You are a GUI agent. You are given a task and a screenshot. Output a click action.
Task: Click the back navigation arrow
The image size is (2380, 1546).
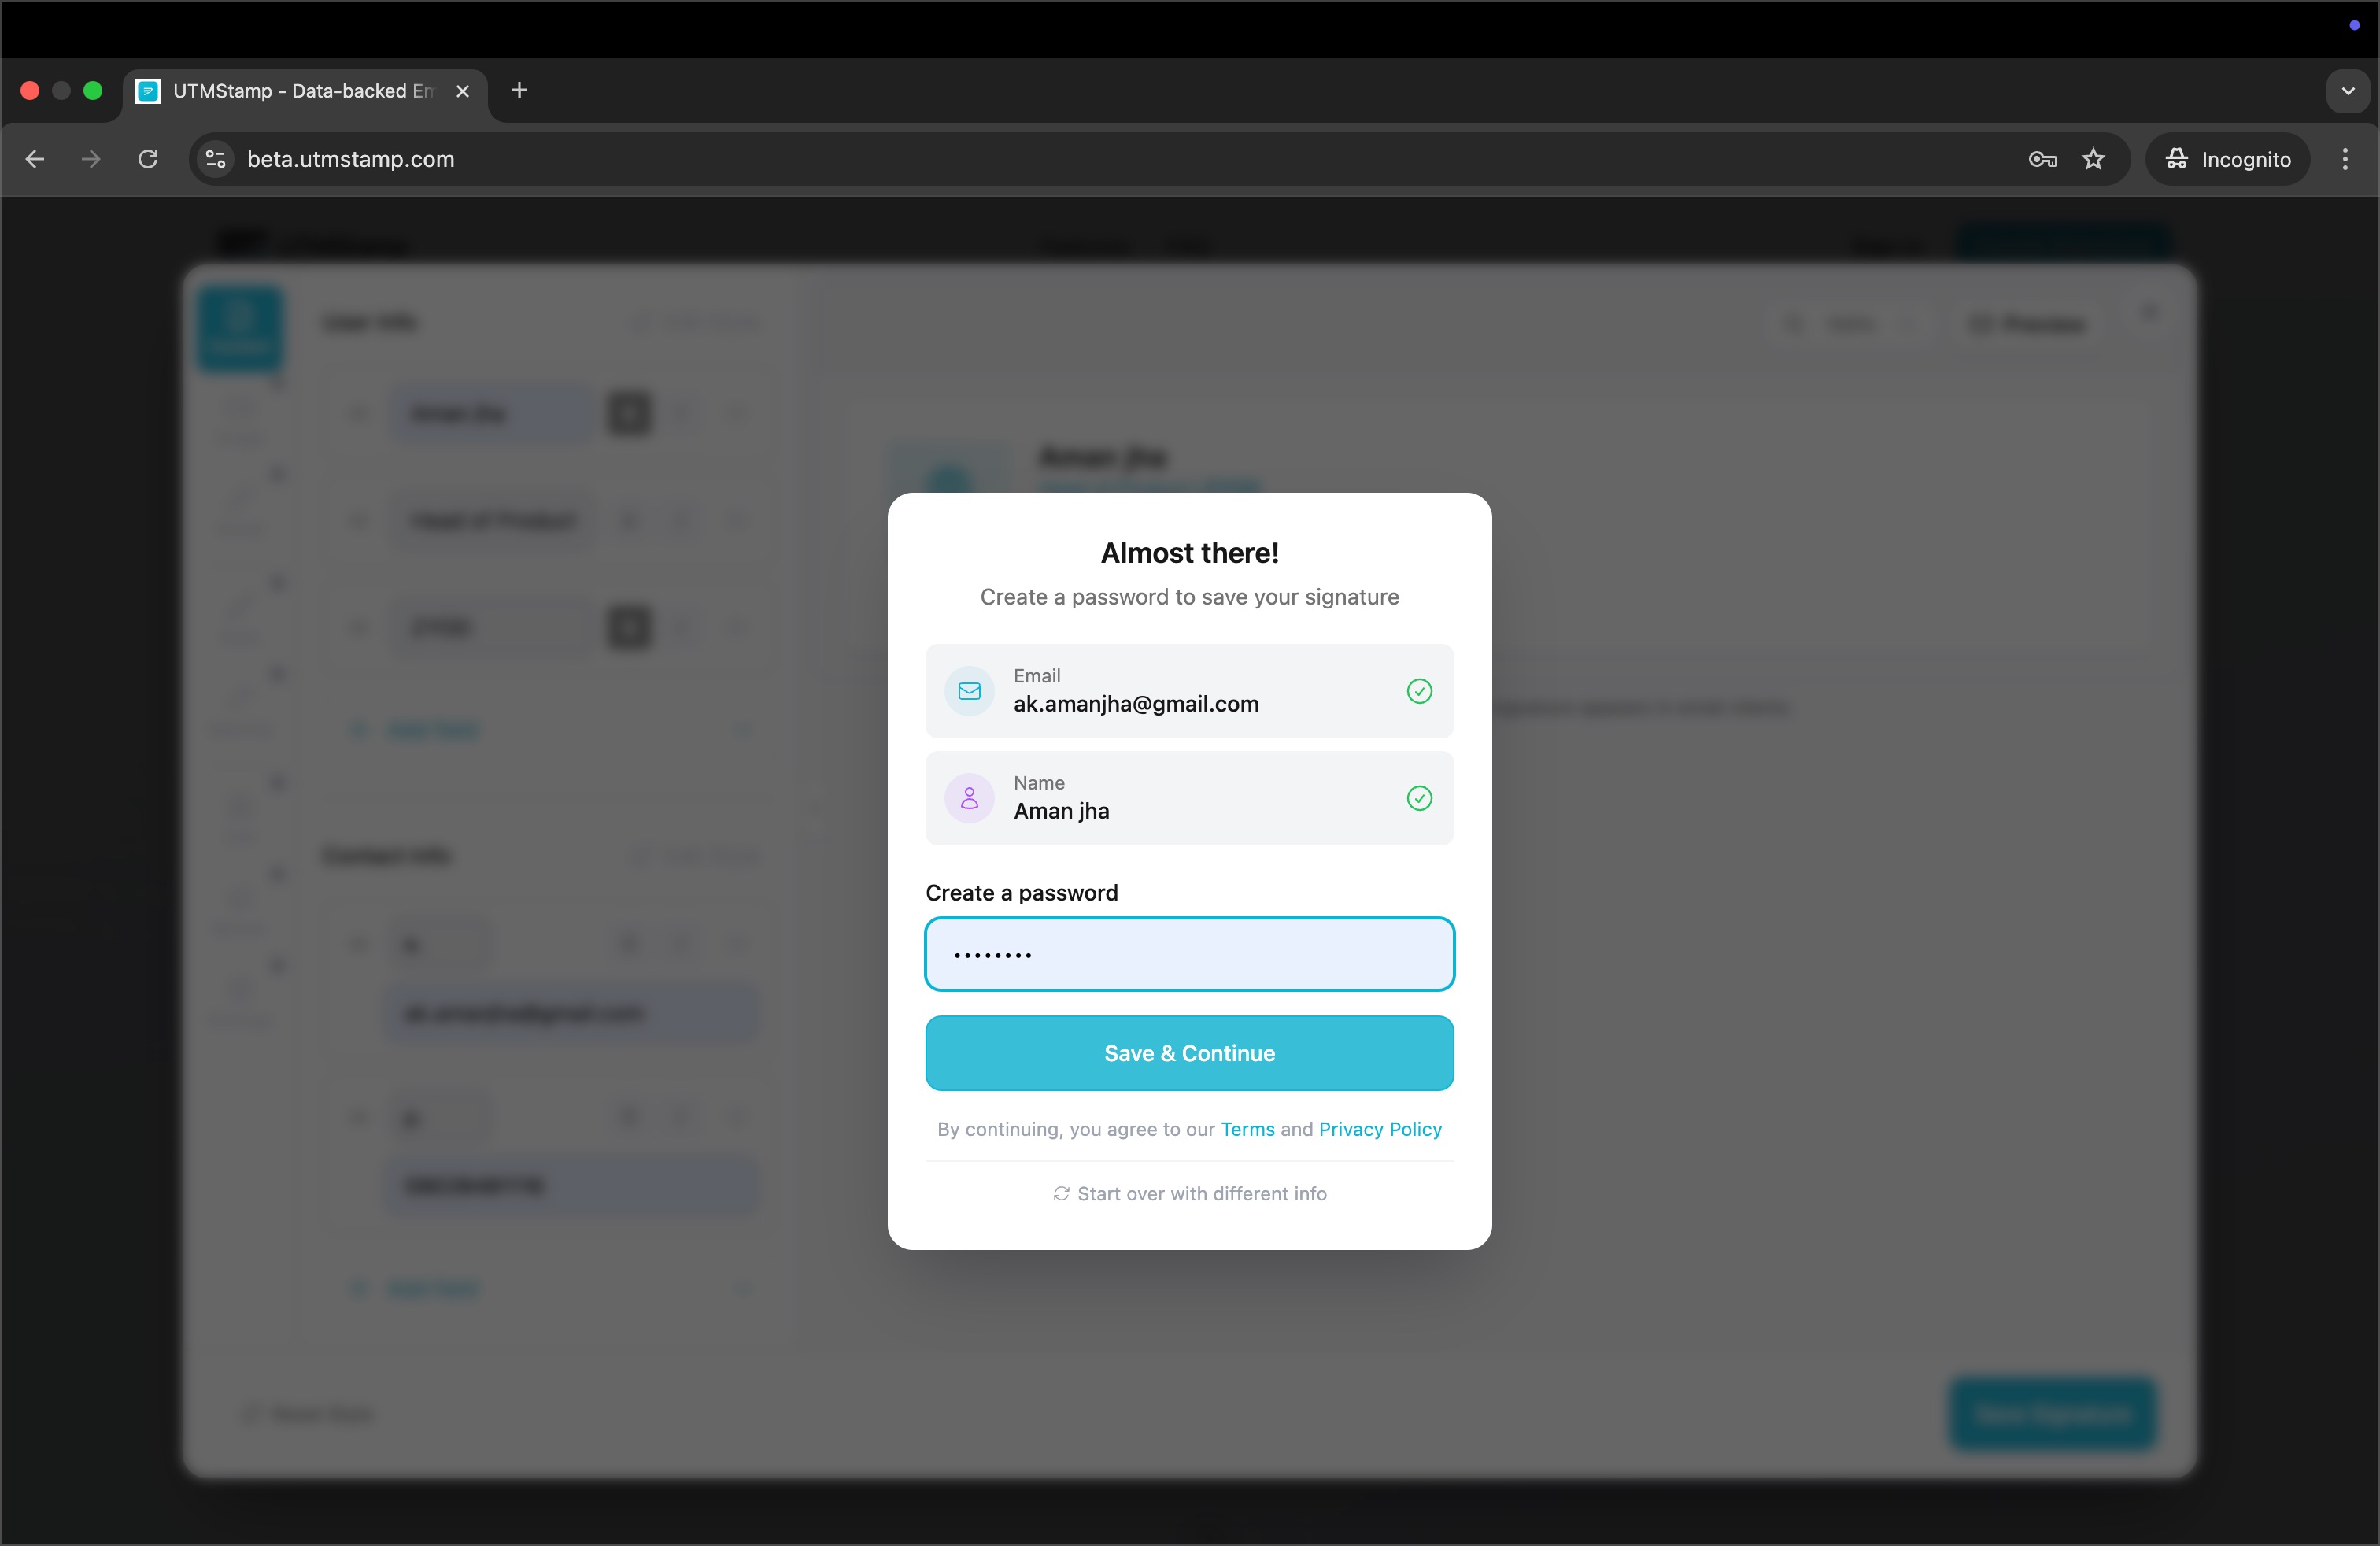tap(35, 159)
